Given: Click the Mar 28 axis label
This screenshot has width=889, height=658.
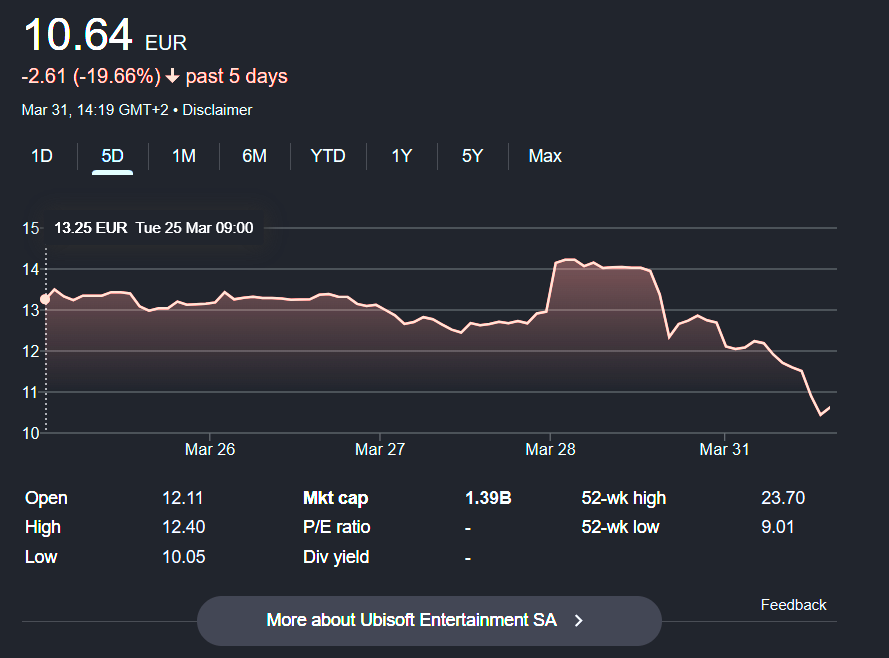Looking at the screenshot, I should pos(550,449).
